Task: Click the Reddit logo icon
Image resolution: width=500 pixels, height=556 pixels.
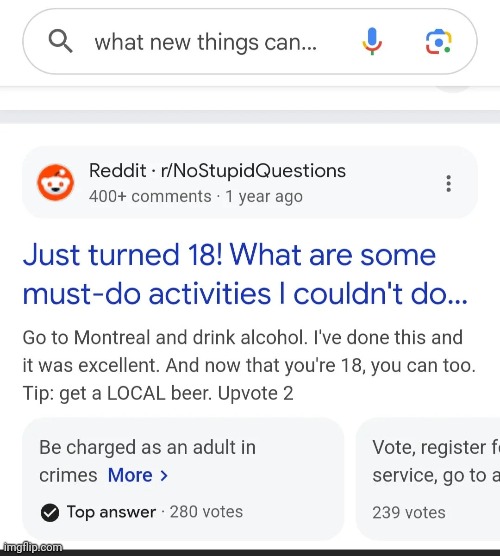Action: point(56,182)
